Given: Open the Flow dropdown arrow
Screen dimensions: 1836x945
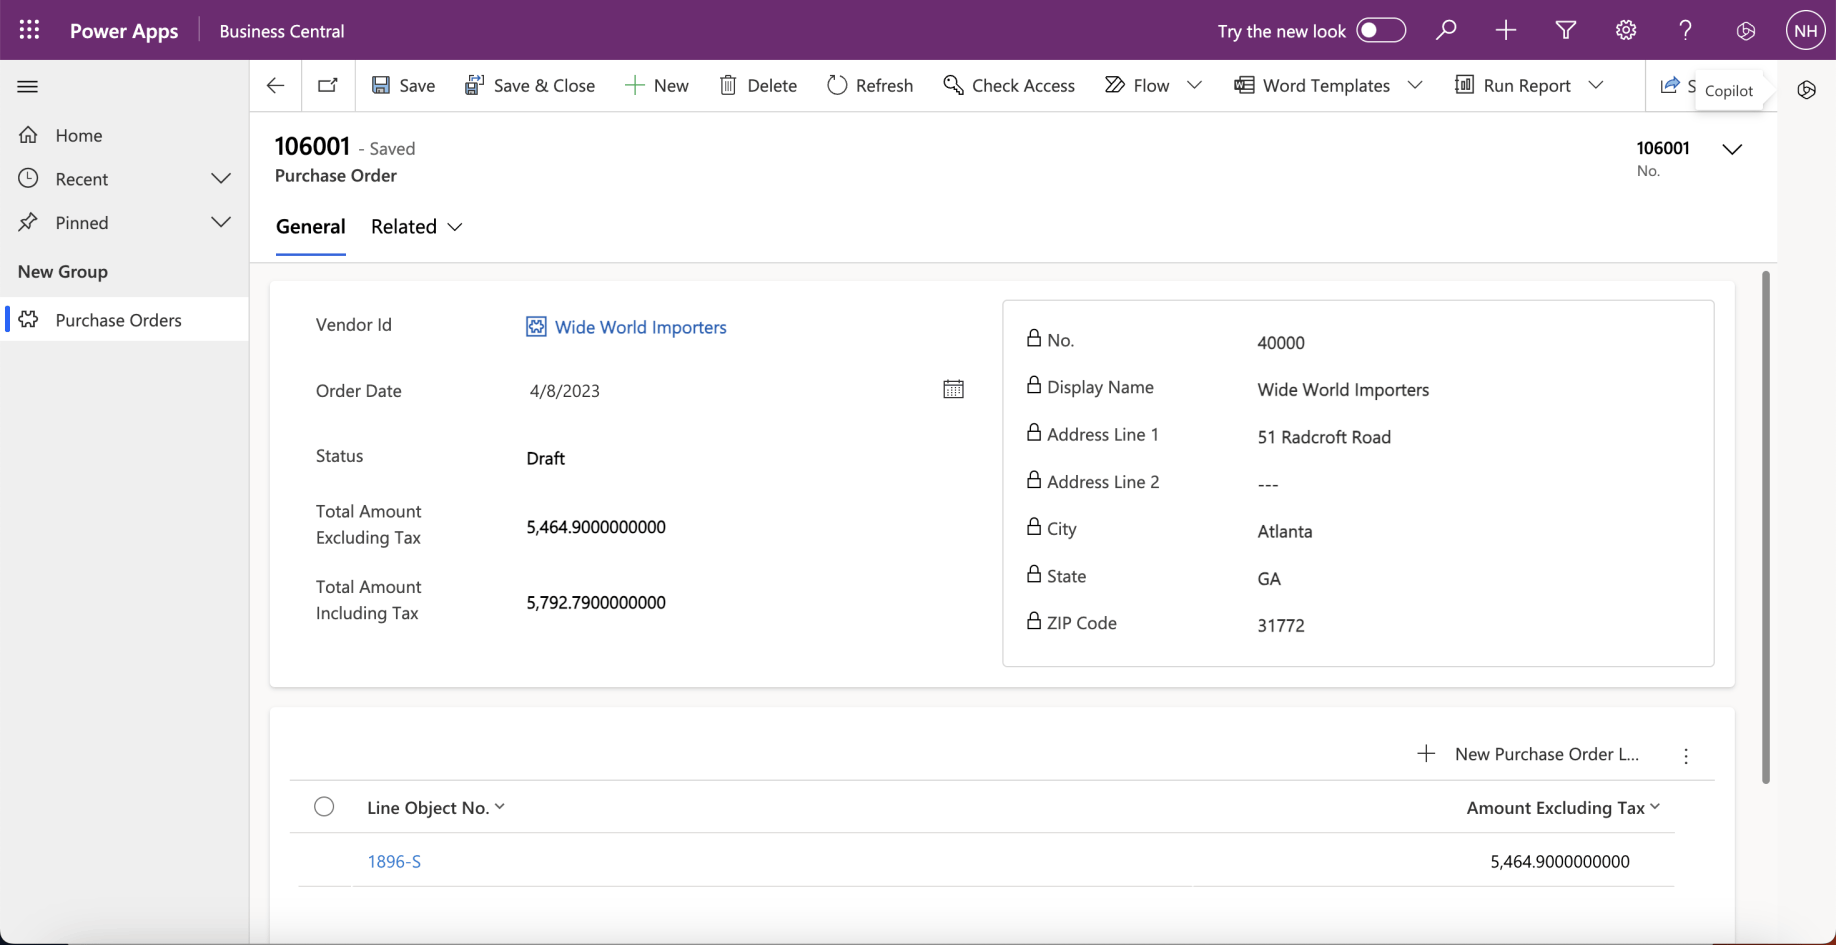Looking at the screenshot, I should 1194,86.
